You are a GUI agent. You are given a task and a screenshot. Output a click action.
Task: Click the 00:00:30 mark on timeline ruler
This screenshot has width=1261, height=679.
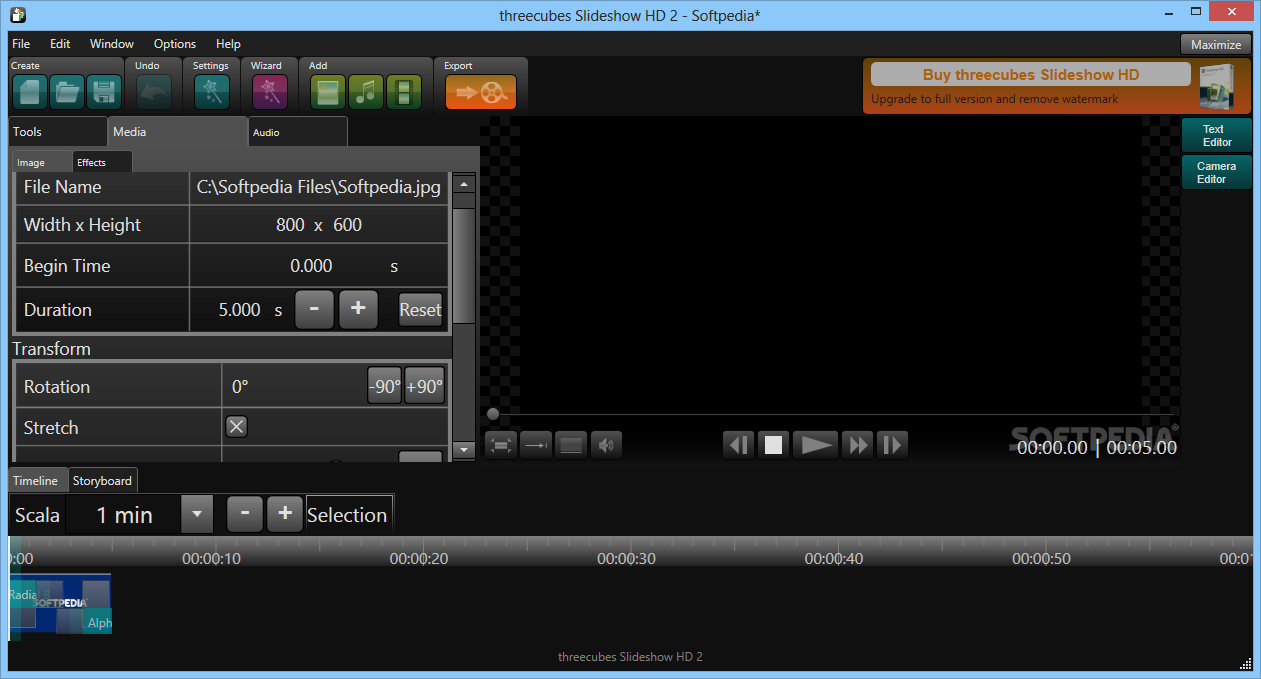click(x=626, y=559)
